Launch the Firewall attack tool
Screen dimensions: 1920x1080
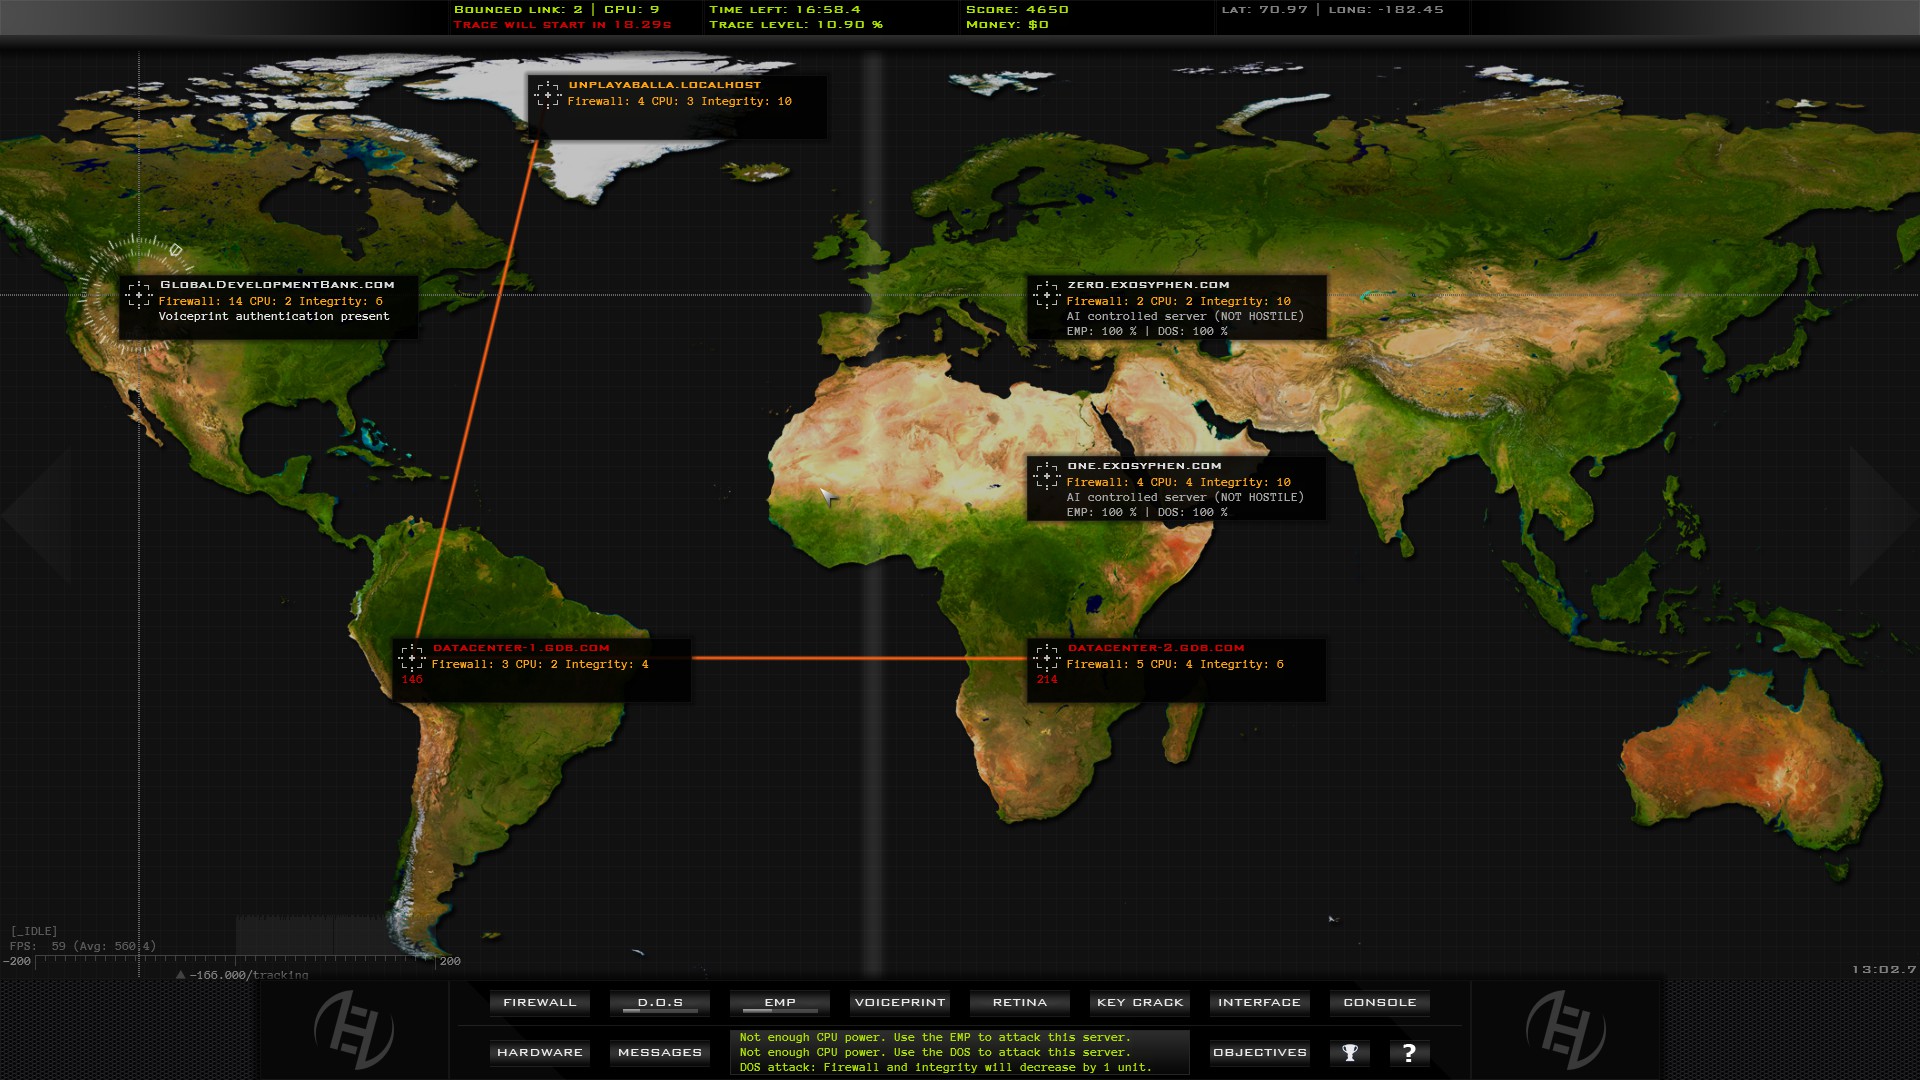pos(540,1002)
